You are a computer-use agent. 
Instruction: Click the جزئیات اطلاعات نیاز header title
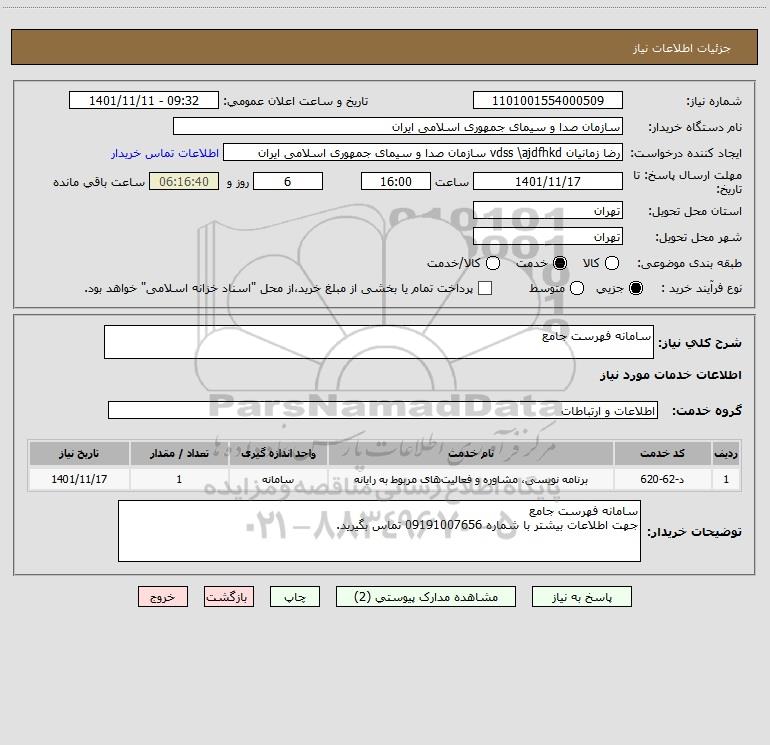[x=682, y=48]
